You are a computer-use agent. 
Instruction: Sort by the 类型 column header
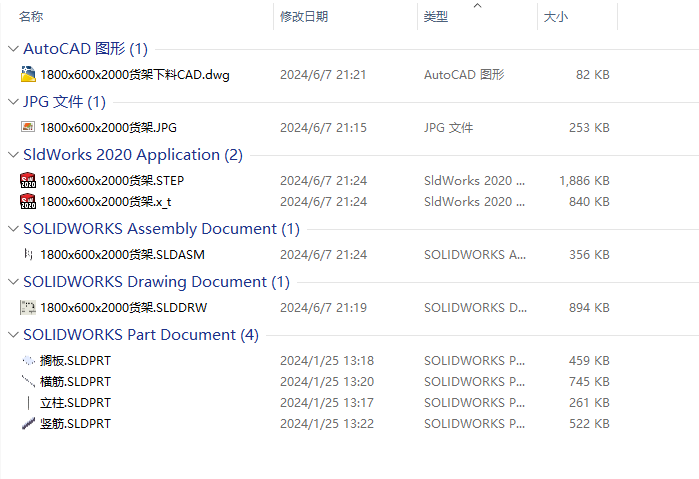click(436, 17)
